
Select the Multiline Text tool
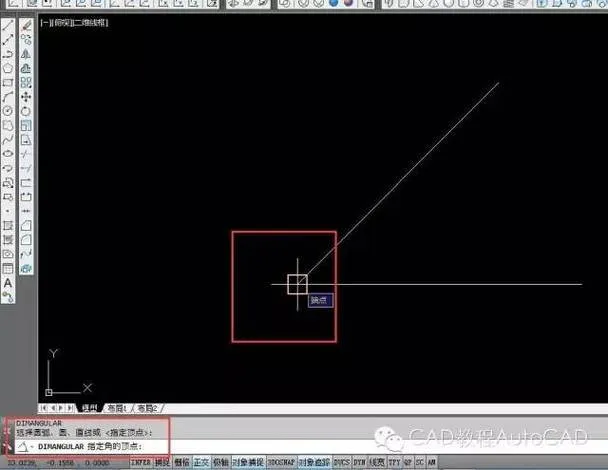coord(8,283)
